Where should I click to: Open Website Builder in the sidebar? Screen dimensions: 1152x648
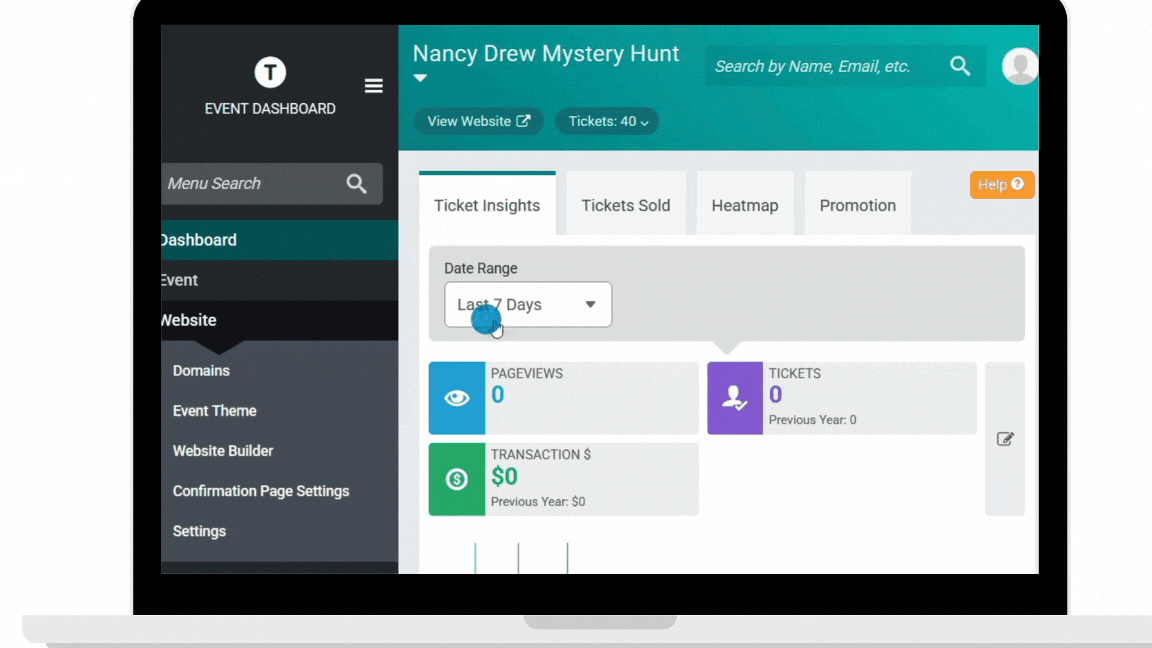click(223, 450)
